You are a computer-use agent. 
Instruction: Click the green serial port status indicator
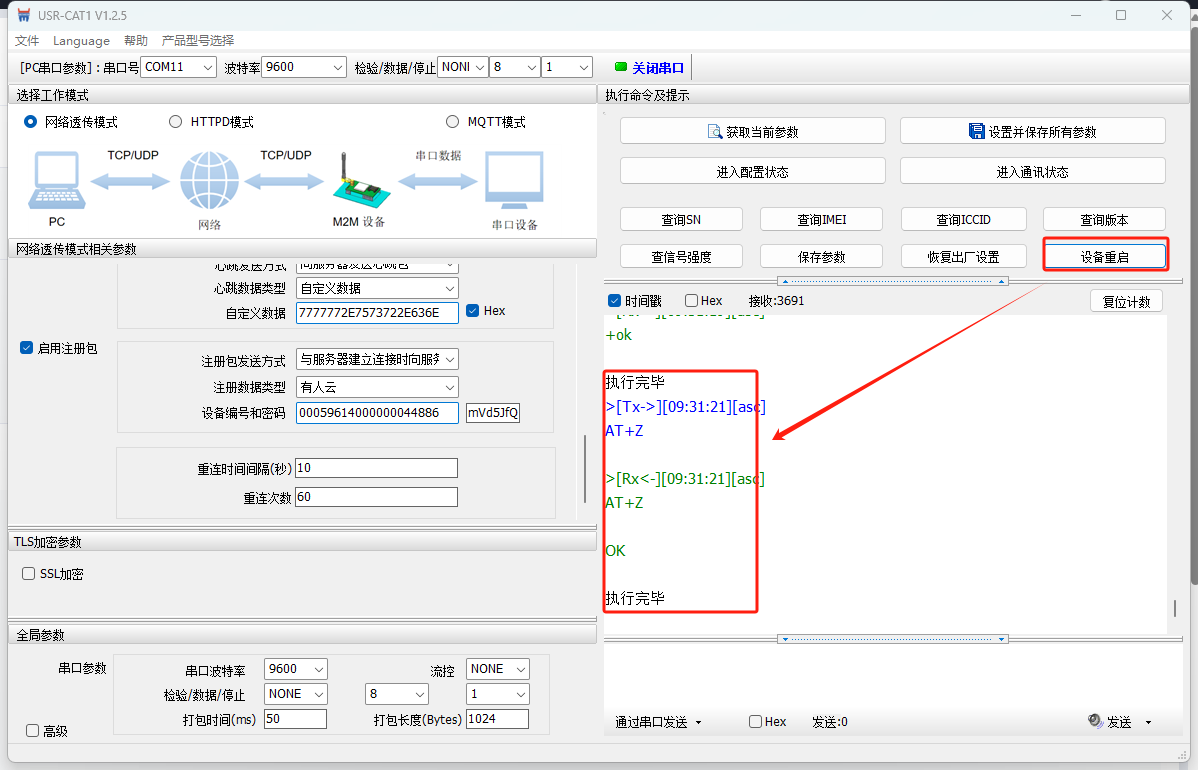[x=620, y=67]
